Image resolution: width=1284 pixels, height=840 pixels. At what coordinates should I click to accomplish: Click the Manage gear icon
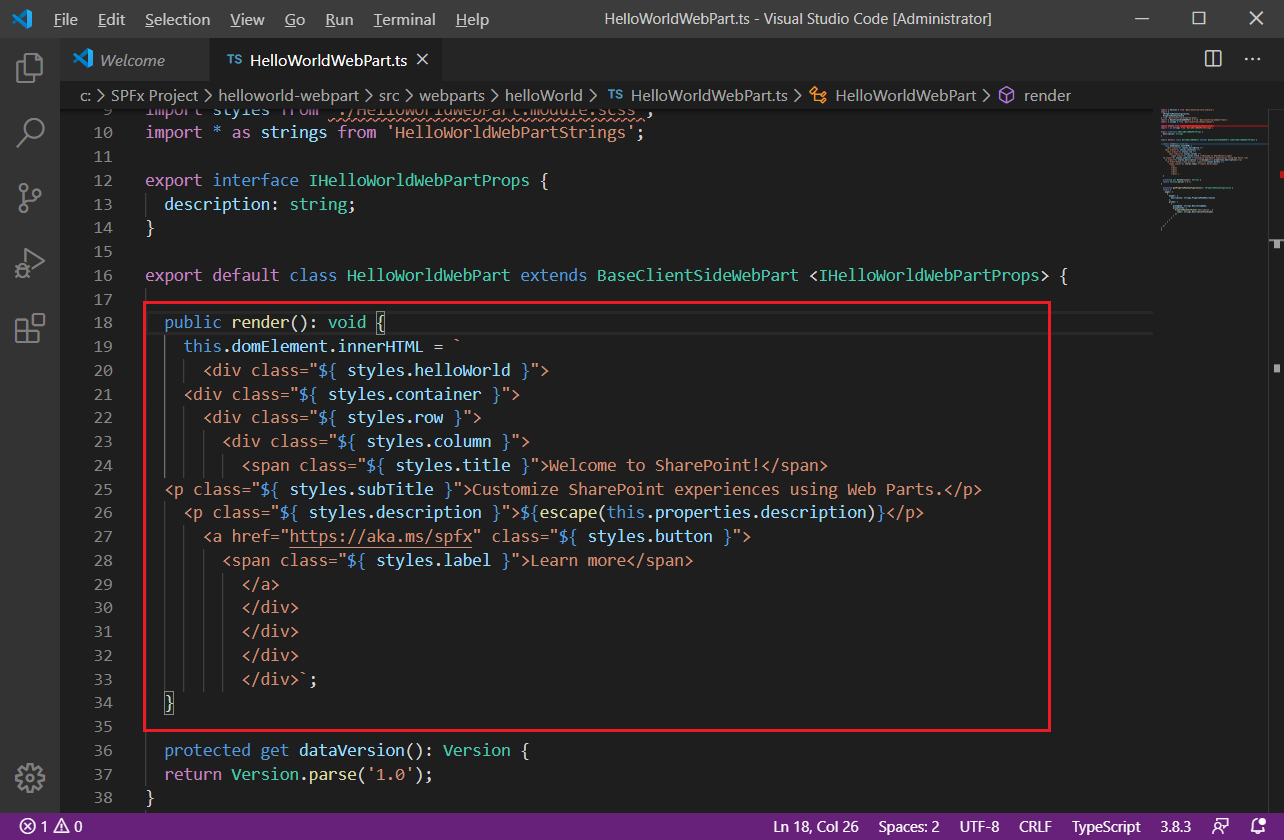tap(30, 777)
